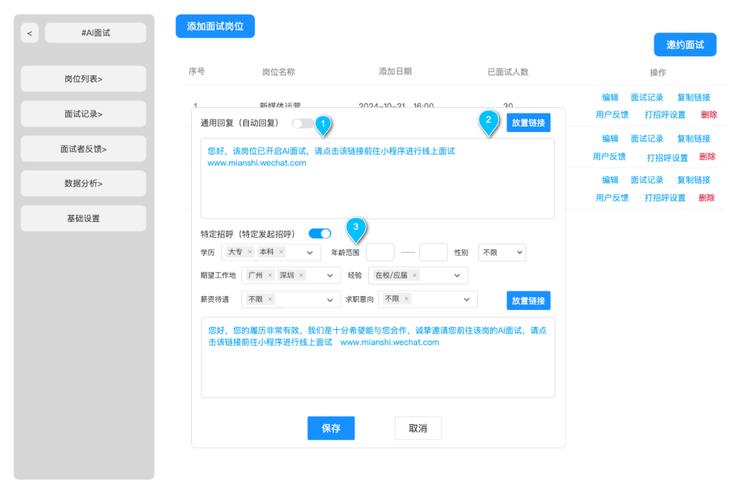Open the 薪资待遇 dropdown
754x500 pixels.
(x=330, y=299)
